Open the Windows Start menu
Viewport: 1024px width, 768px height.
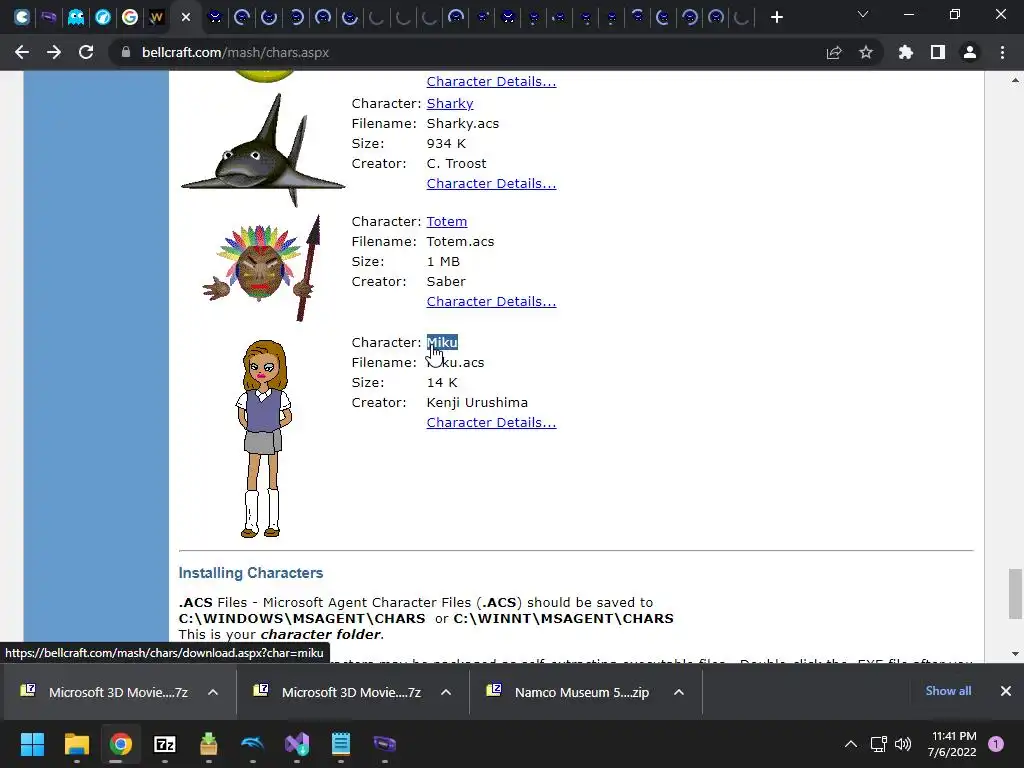pos(32,744)
